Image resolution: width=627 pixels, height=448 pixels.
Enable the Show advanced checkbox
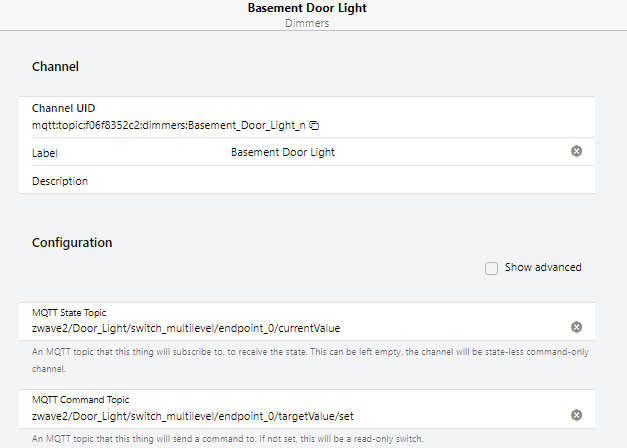491,268
